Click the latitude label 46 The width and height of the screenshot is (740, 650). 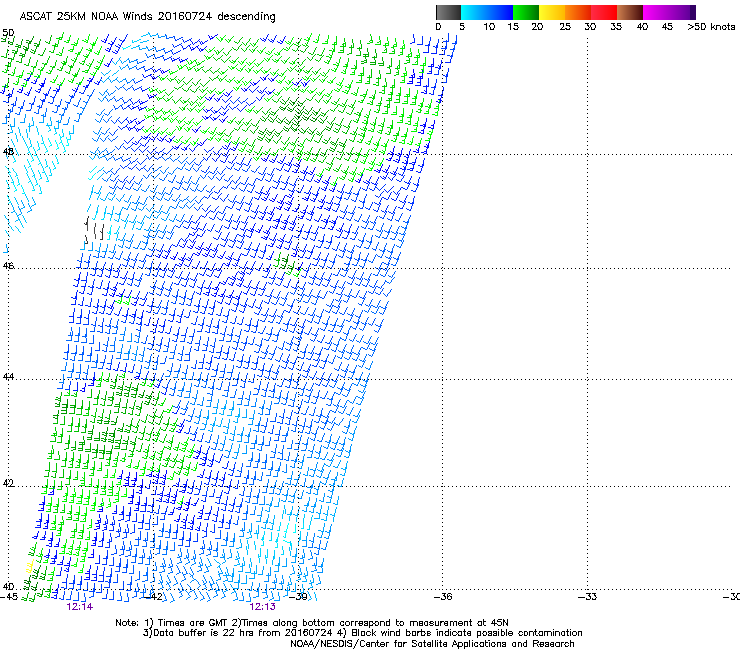tap(8, 266)
